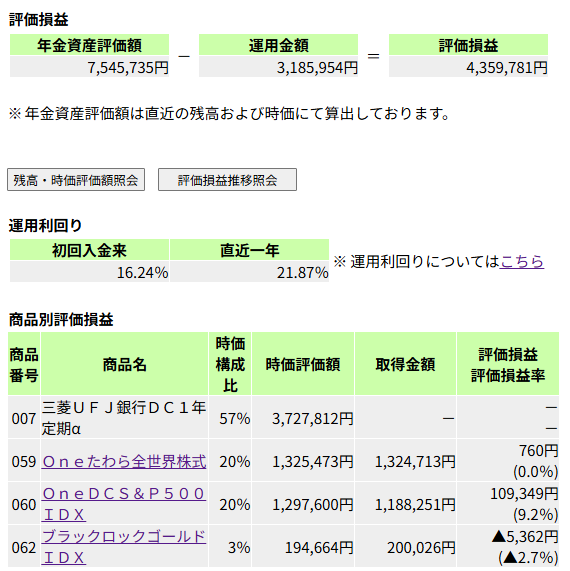Open the ＯｎｅＤＣＳ＆Ｐ５００ ＩＤＸ fund link
This screenshot has height=571, width=570.
coord(124,504)
